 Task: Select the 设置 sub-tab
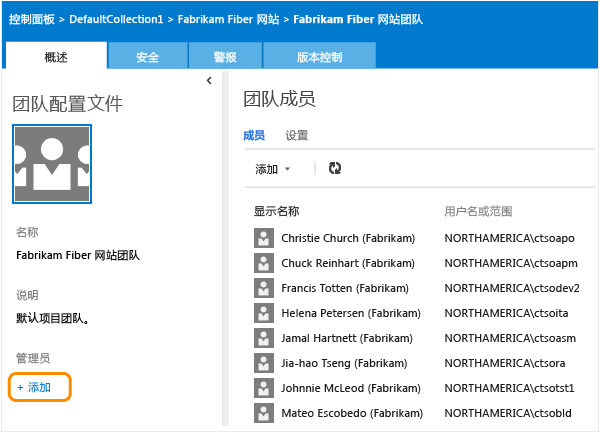pyautogui.click(x=297, y=135)
